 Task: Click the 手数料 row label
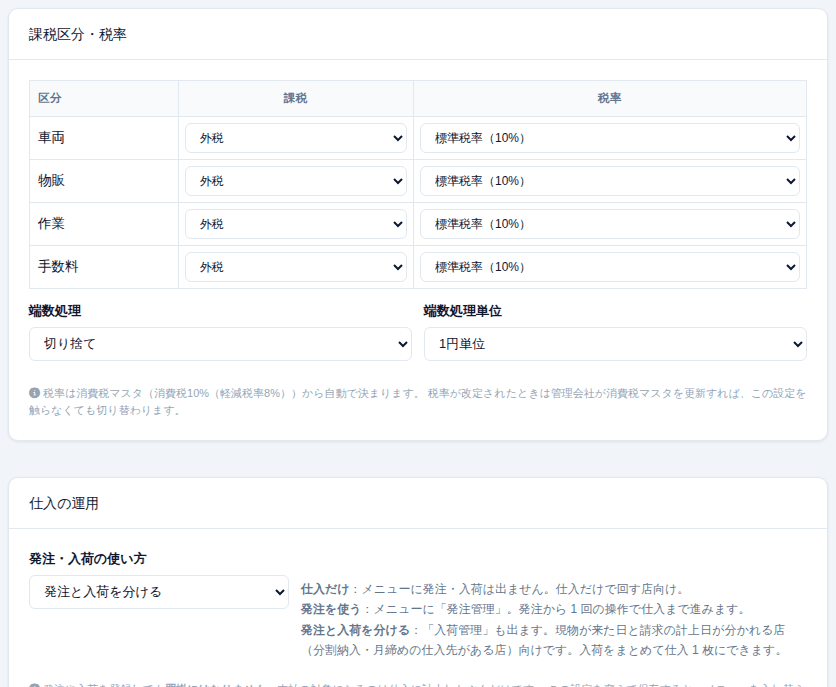(58, 266)
